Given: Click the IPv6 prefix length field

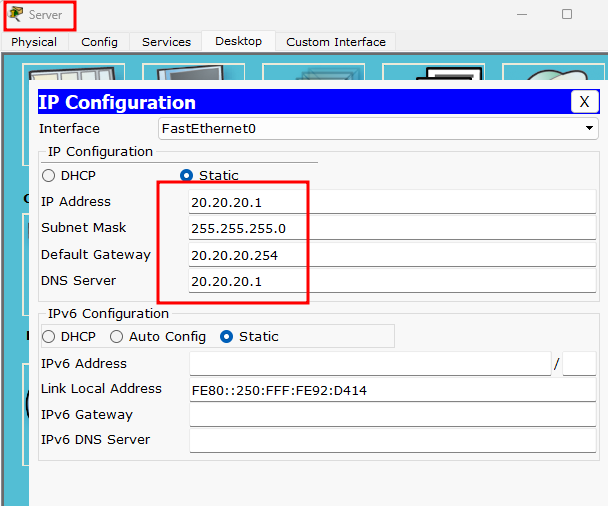Looking at the screenshot, I should click(x=579, y=364).
